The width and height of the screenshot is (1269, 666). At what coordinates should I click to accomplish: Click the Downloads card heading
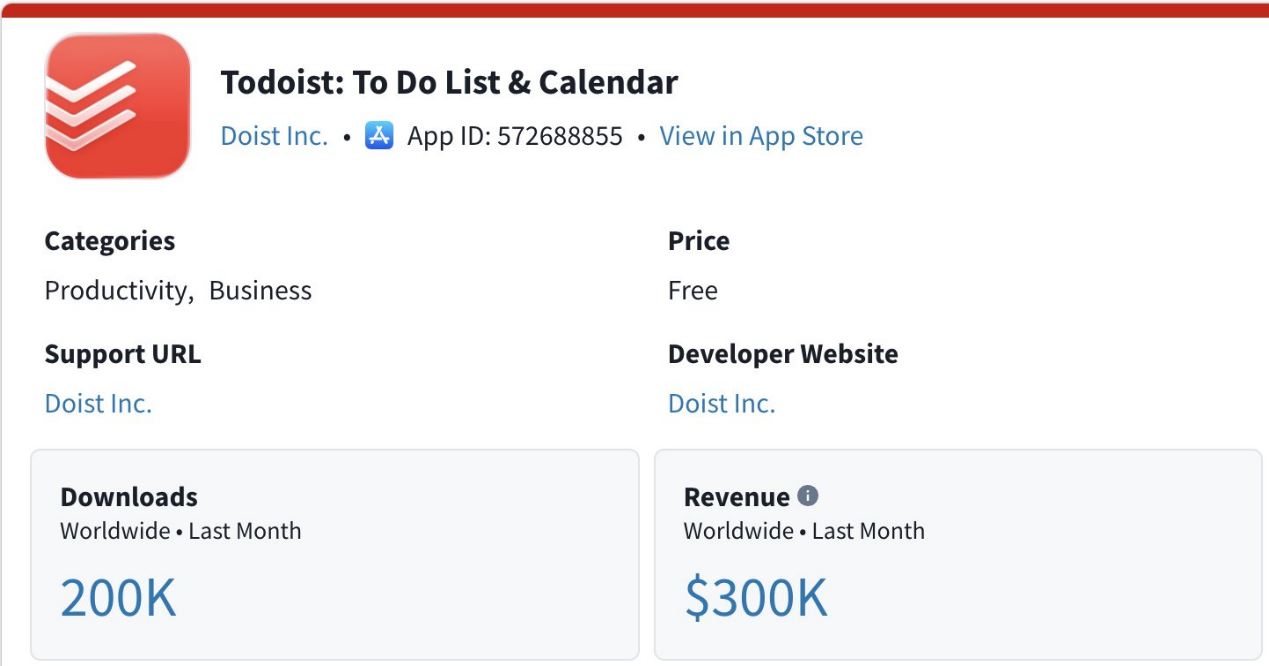pyautogui.click(x=129, y=497)
